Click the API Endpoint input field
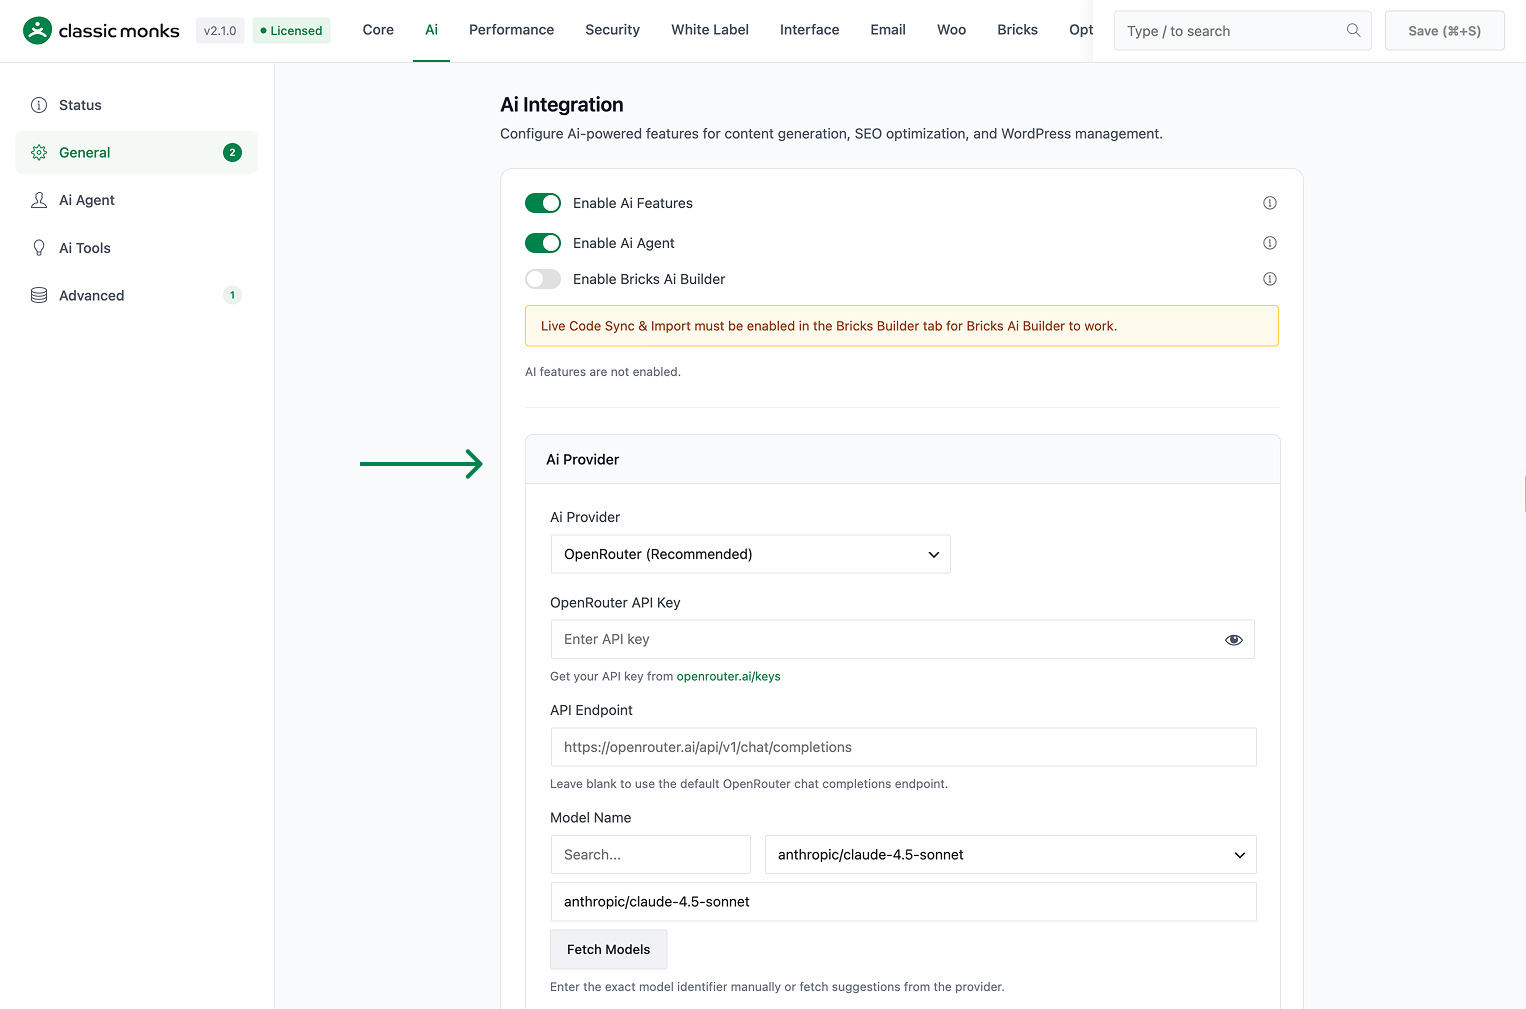1526x1009 pixels. pyautogui.click(x=903, y=747)
